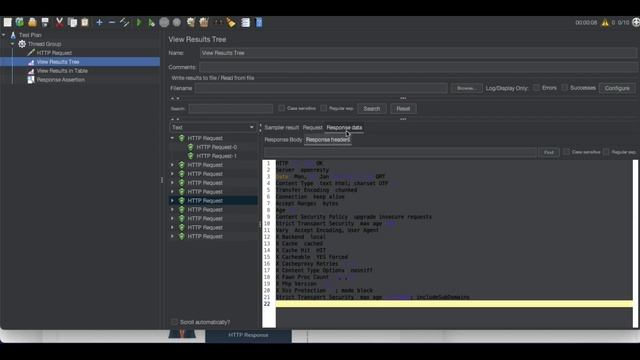640x360 pixels.
Task: Click the Reset button
Action: point(403,109)
